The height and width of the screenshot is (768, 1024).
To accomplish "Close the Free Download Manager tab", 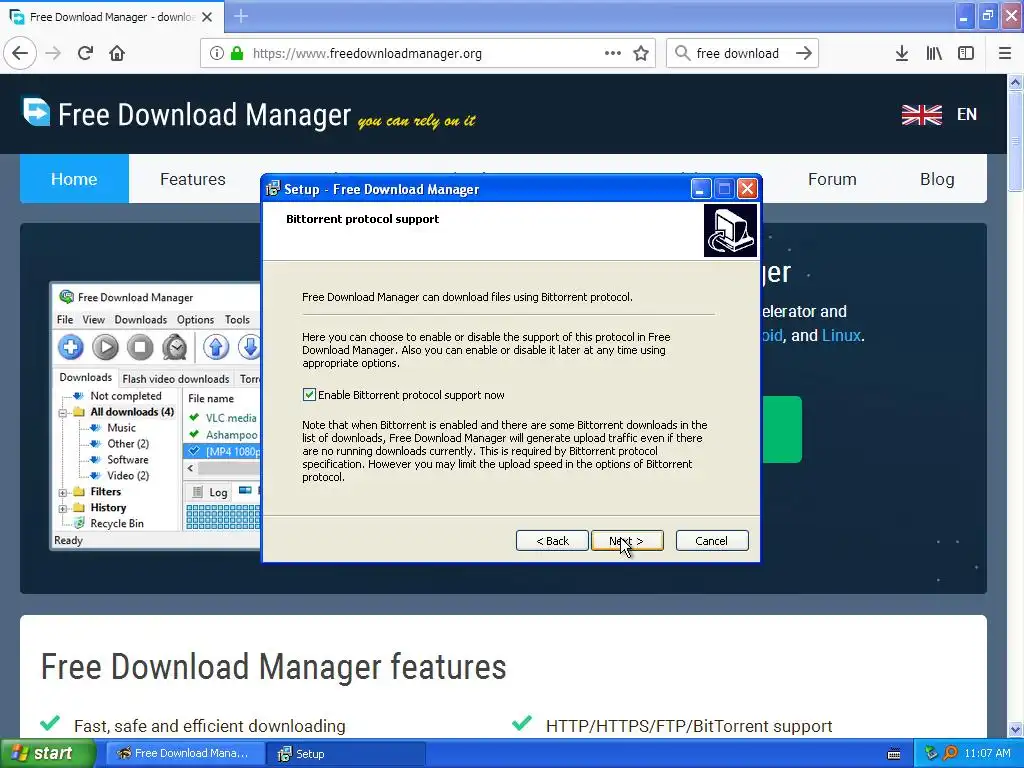I will click(207, 17).
